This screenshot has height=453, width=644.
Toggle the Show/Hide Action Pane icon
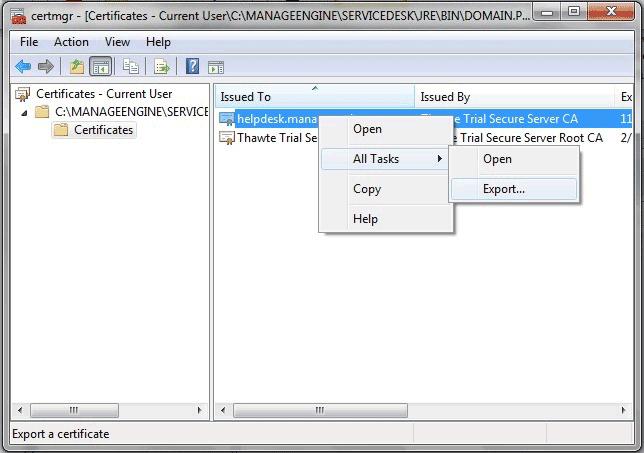point(216,67)
